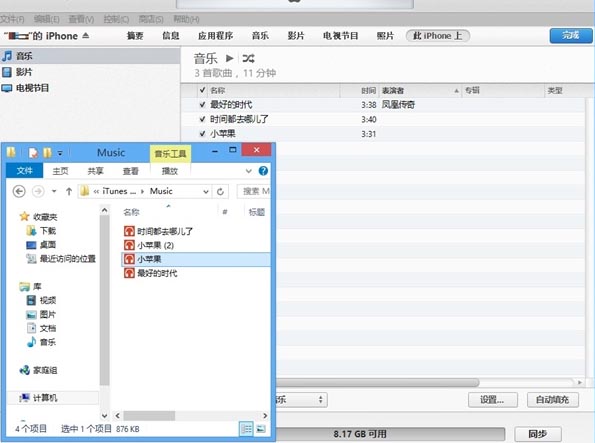Play the iPhone music list

230,58
